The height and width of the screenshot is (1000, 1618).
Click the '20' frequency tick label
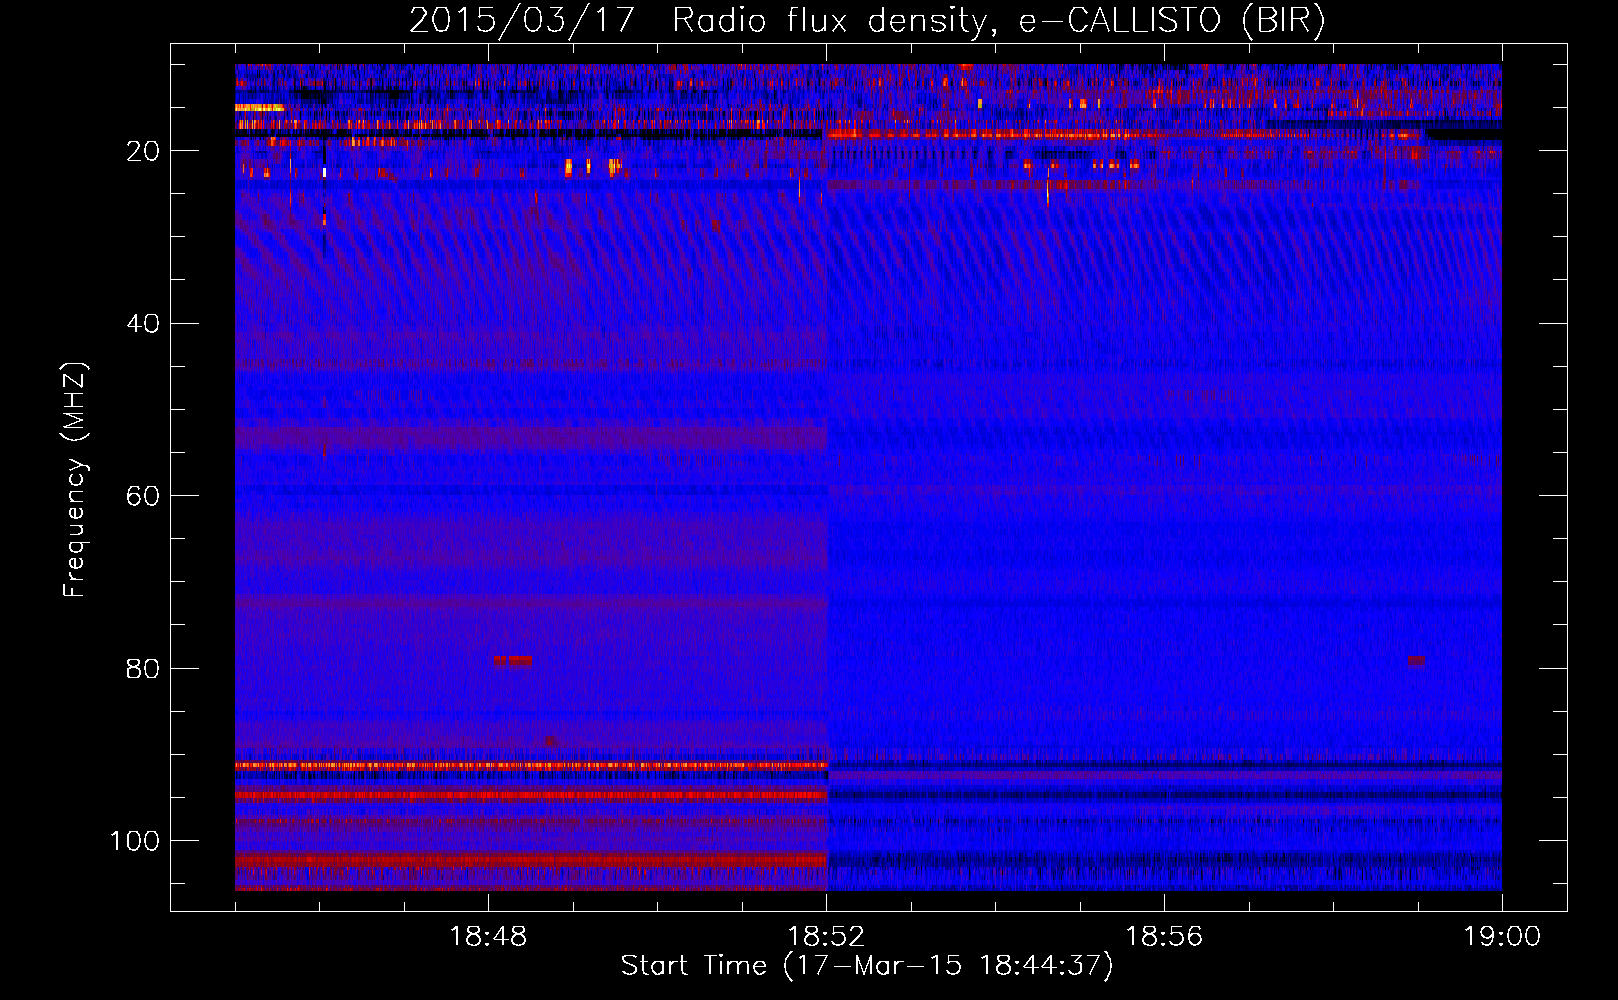143,151
